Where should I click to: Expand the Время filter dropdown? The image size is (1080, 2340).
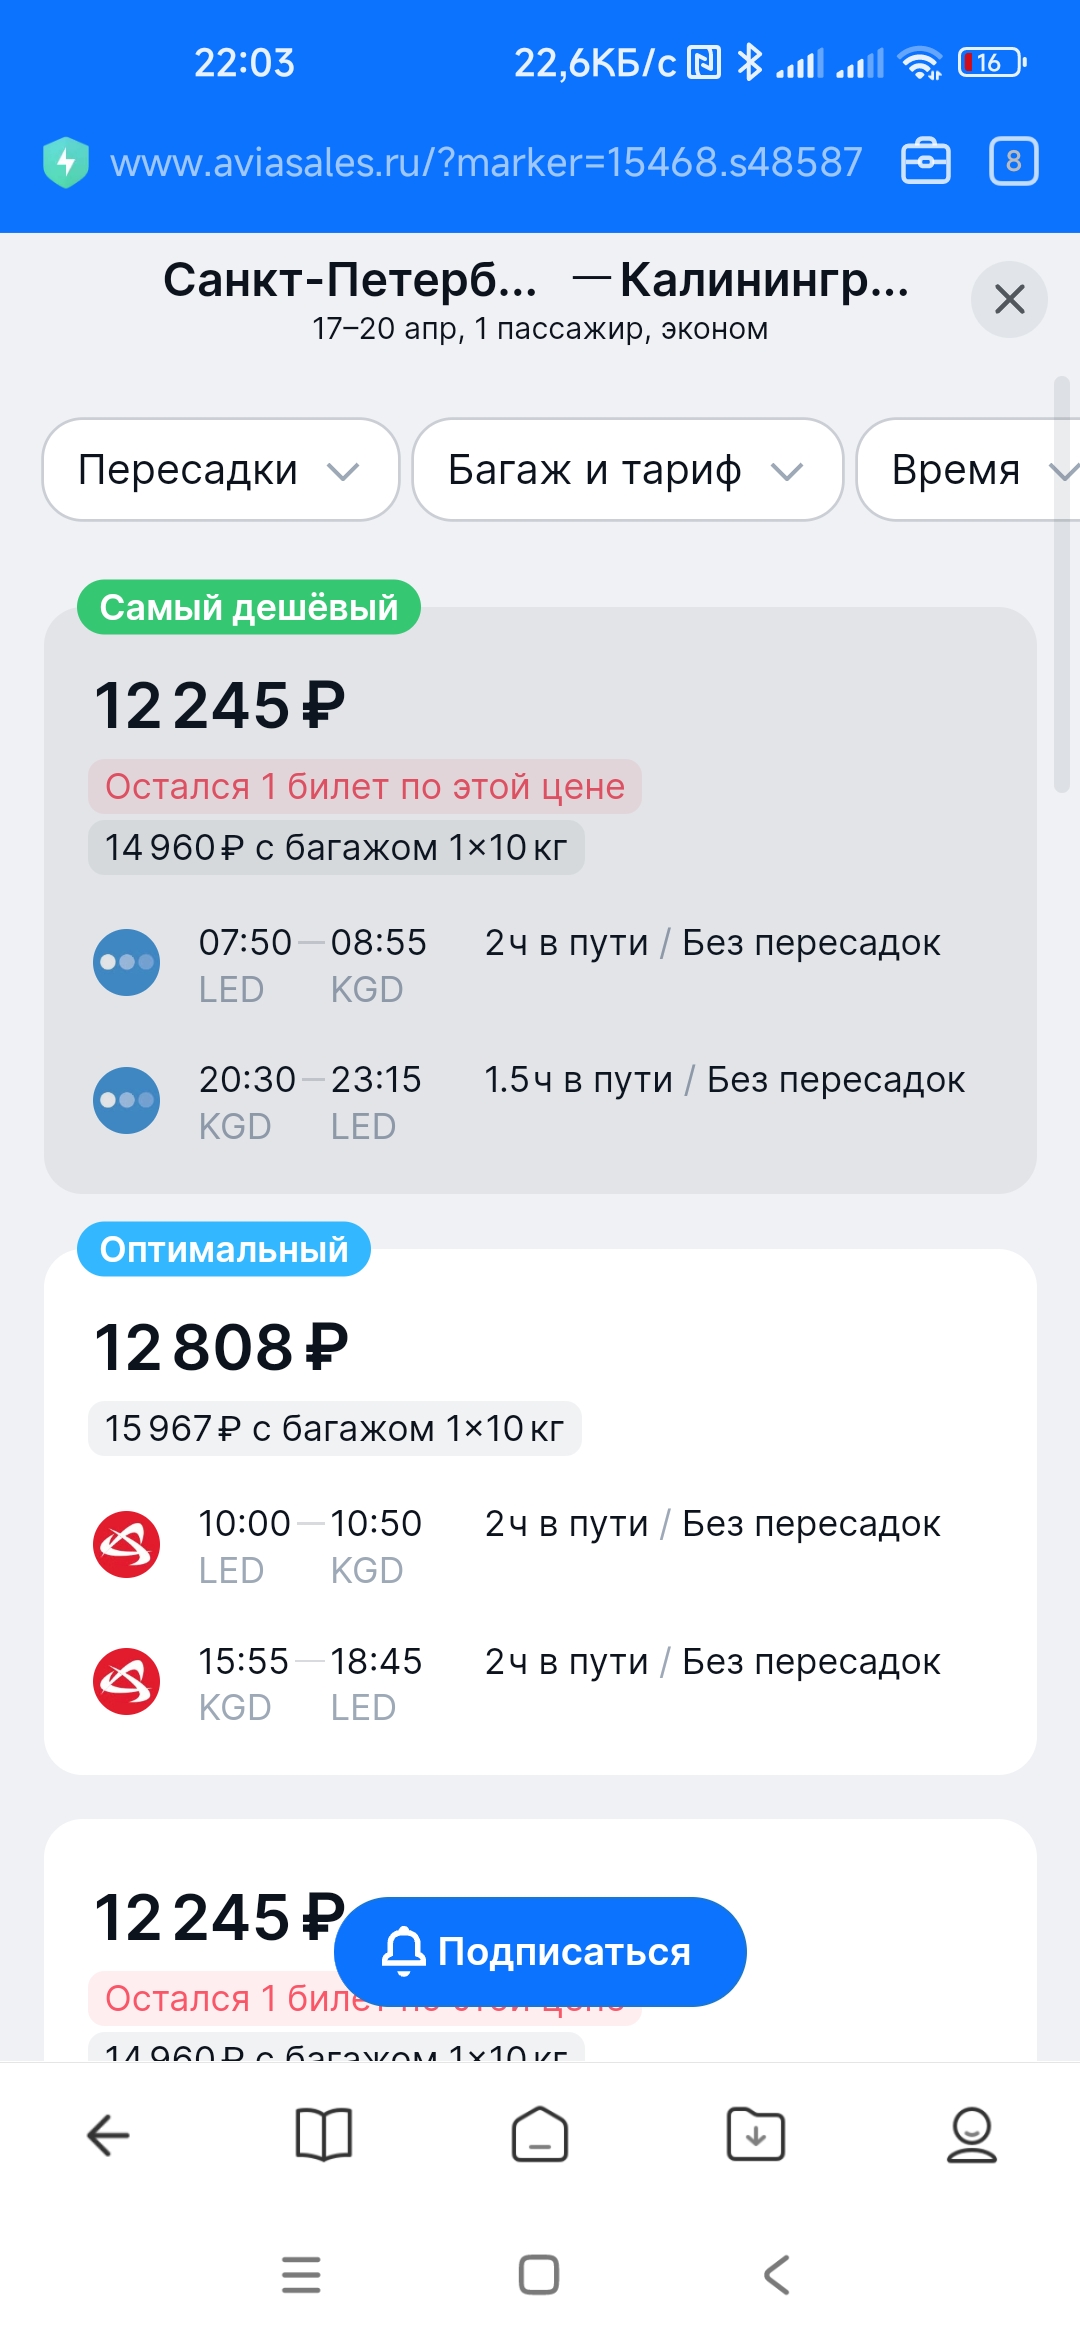pyautogui.click(x=968, y=470)
